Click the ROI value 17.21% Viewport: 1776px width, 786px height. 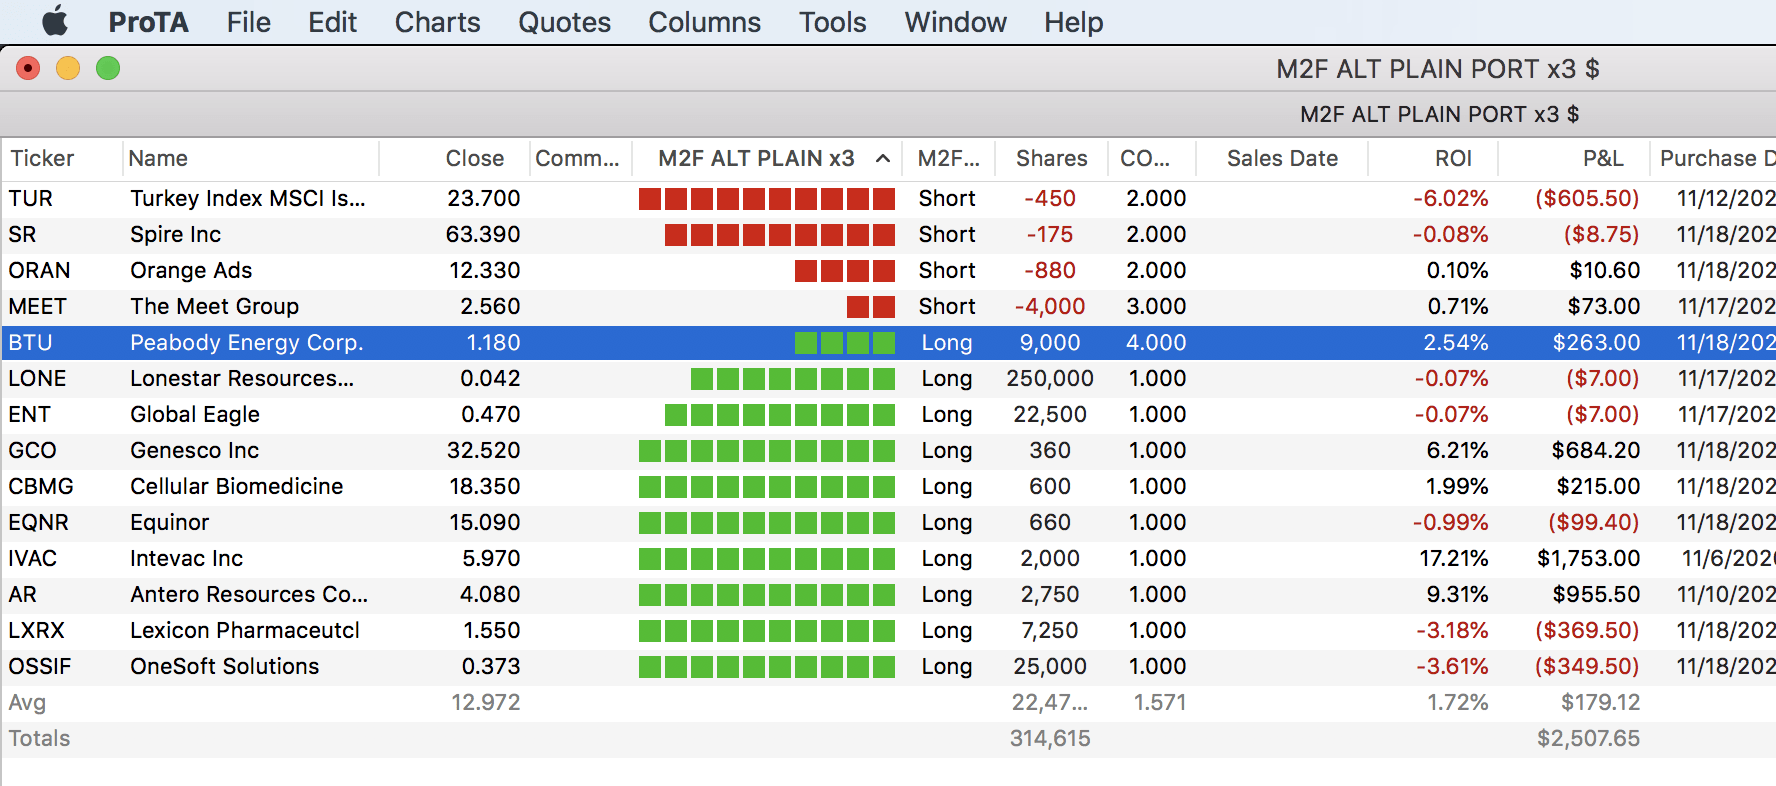click(1454, 558)
